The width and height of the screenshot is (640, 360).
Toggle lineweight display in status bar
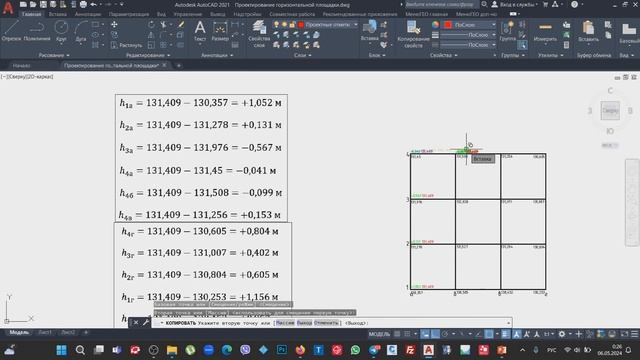(506, 334)
